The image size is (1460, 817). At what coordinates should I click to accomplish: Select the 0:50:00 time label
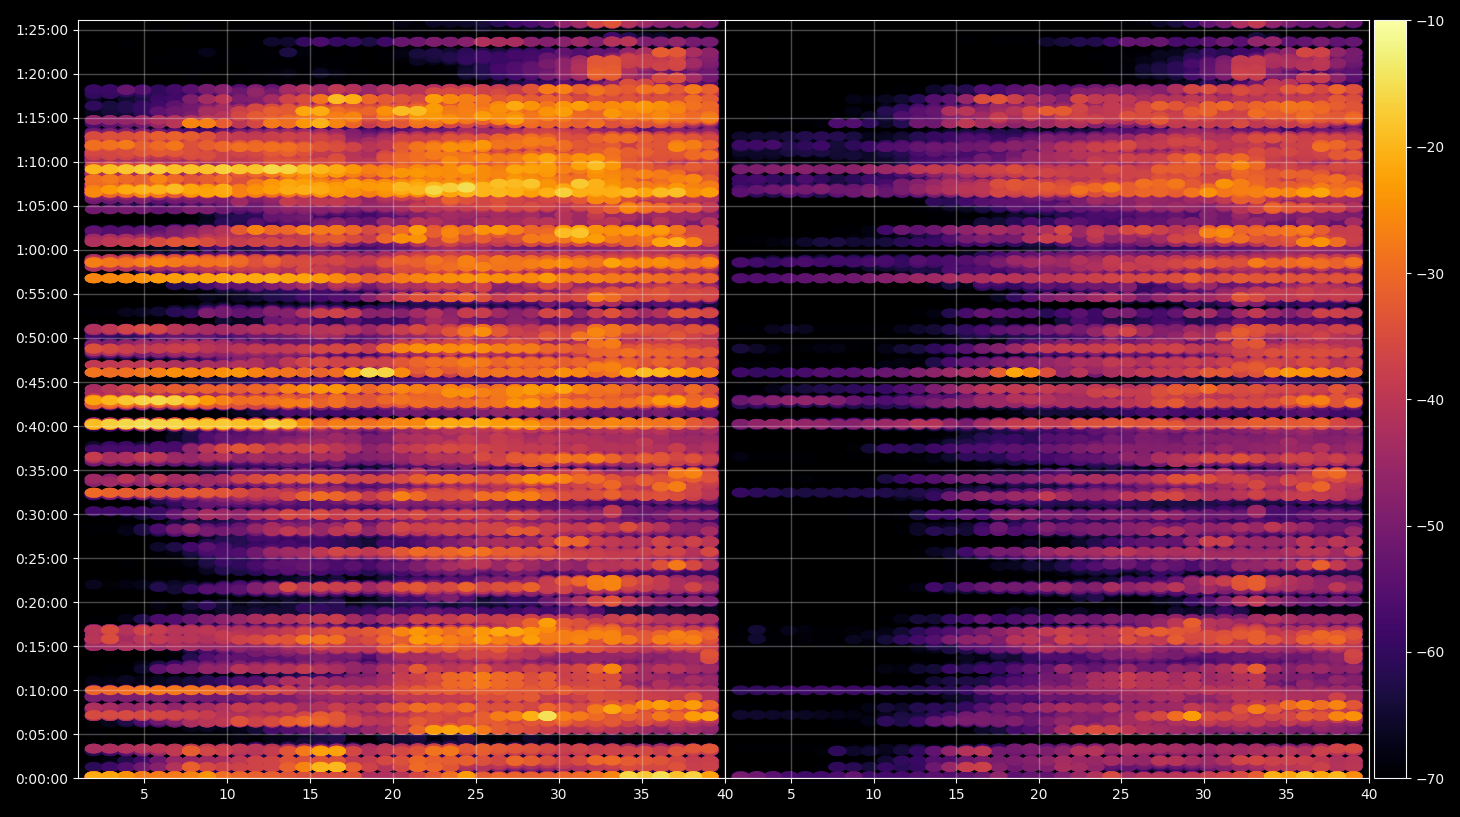click(42, 338)
